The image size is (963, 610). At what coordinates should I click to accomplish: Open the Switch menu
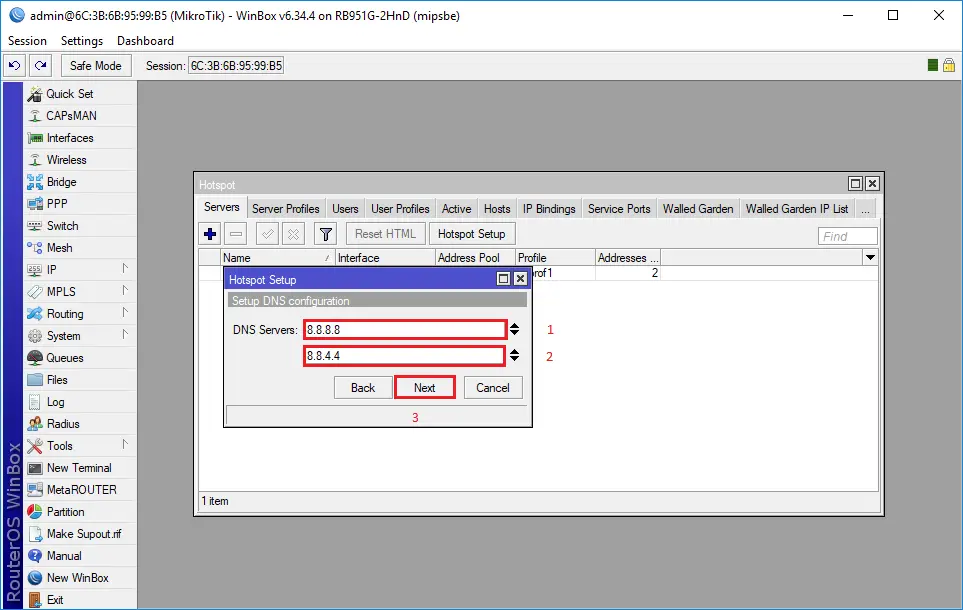click(80, 225)
